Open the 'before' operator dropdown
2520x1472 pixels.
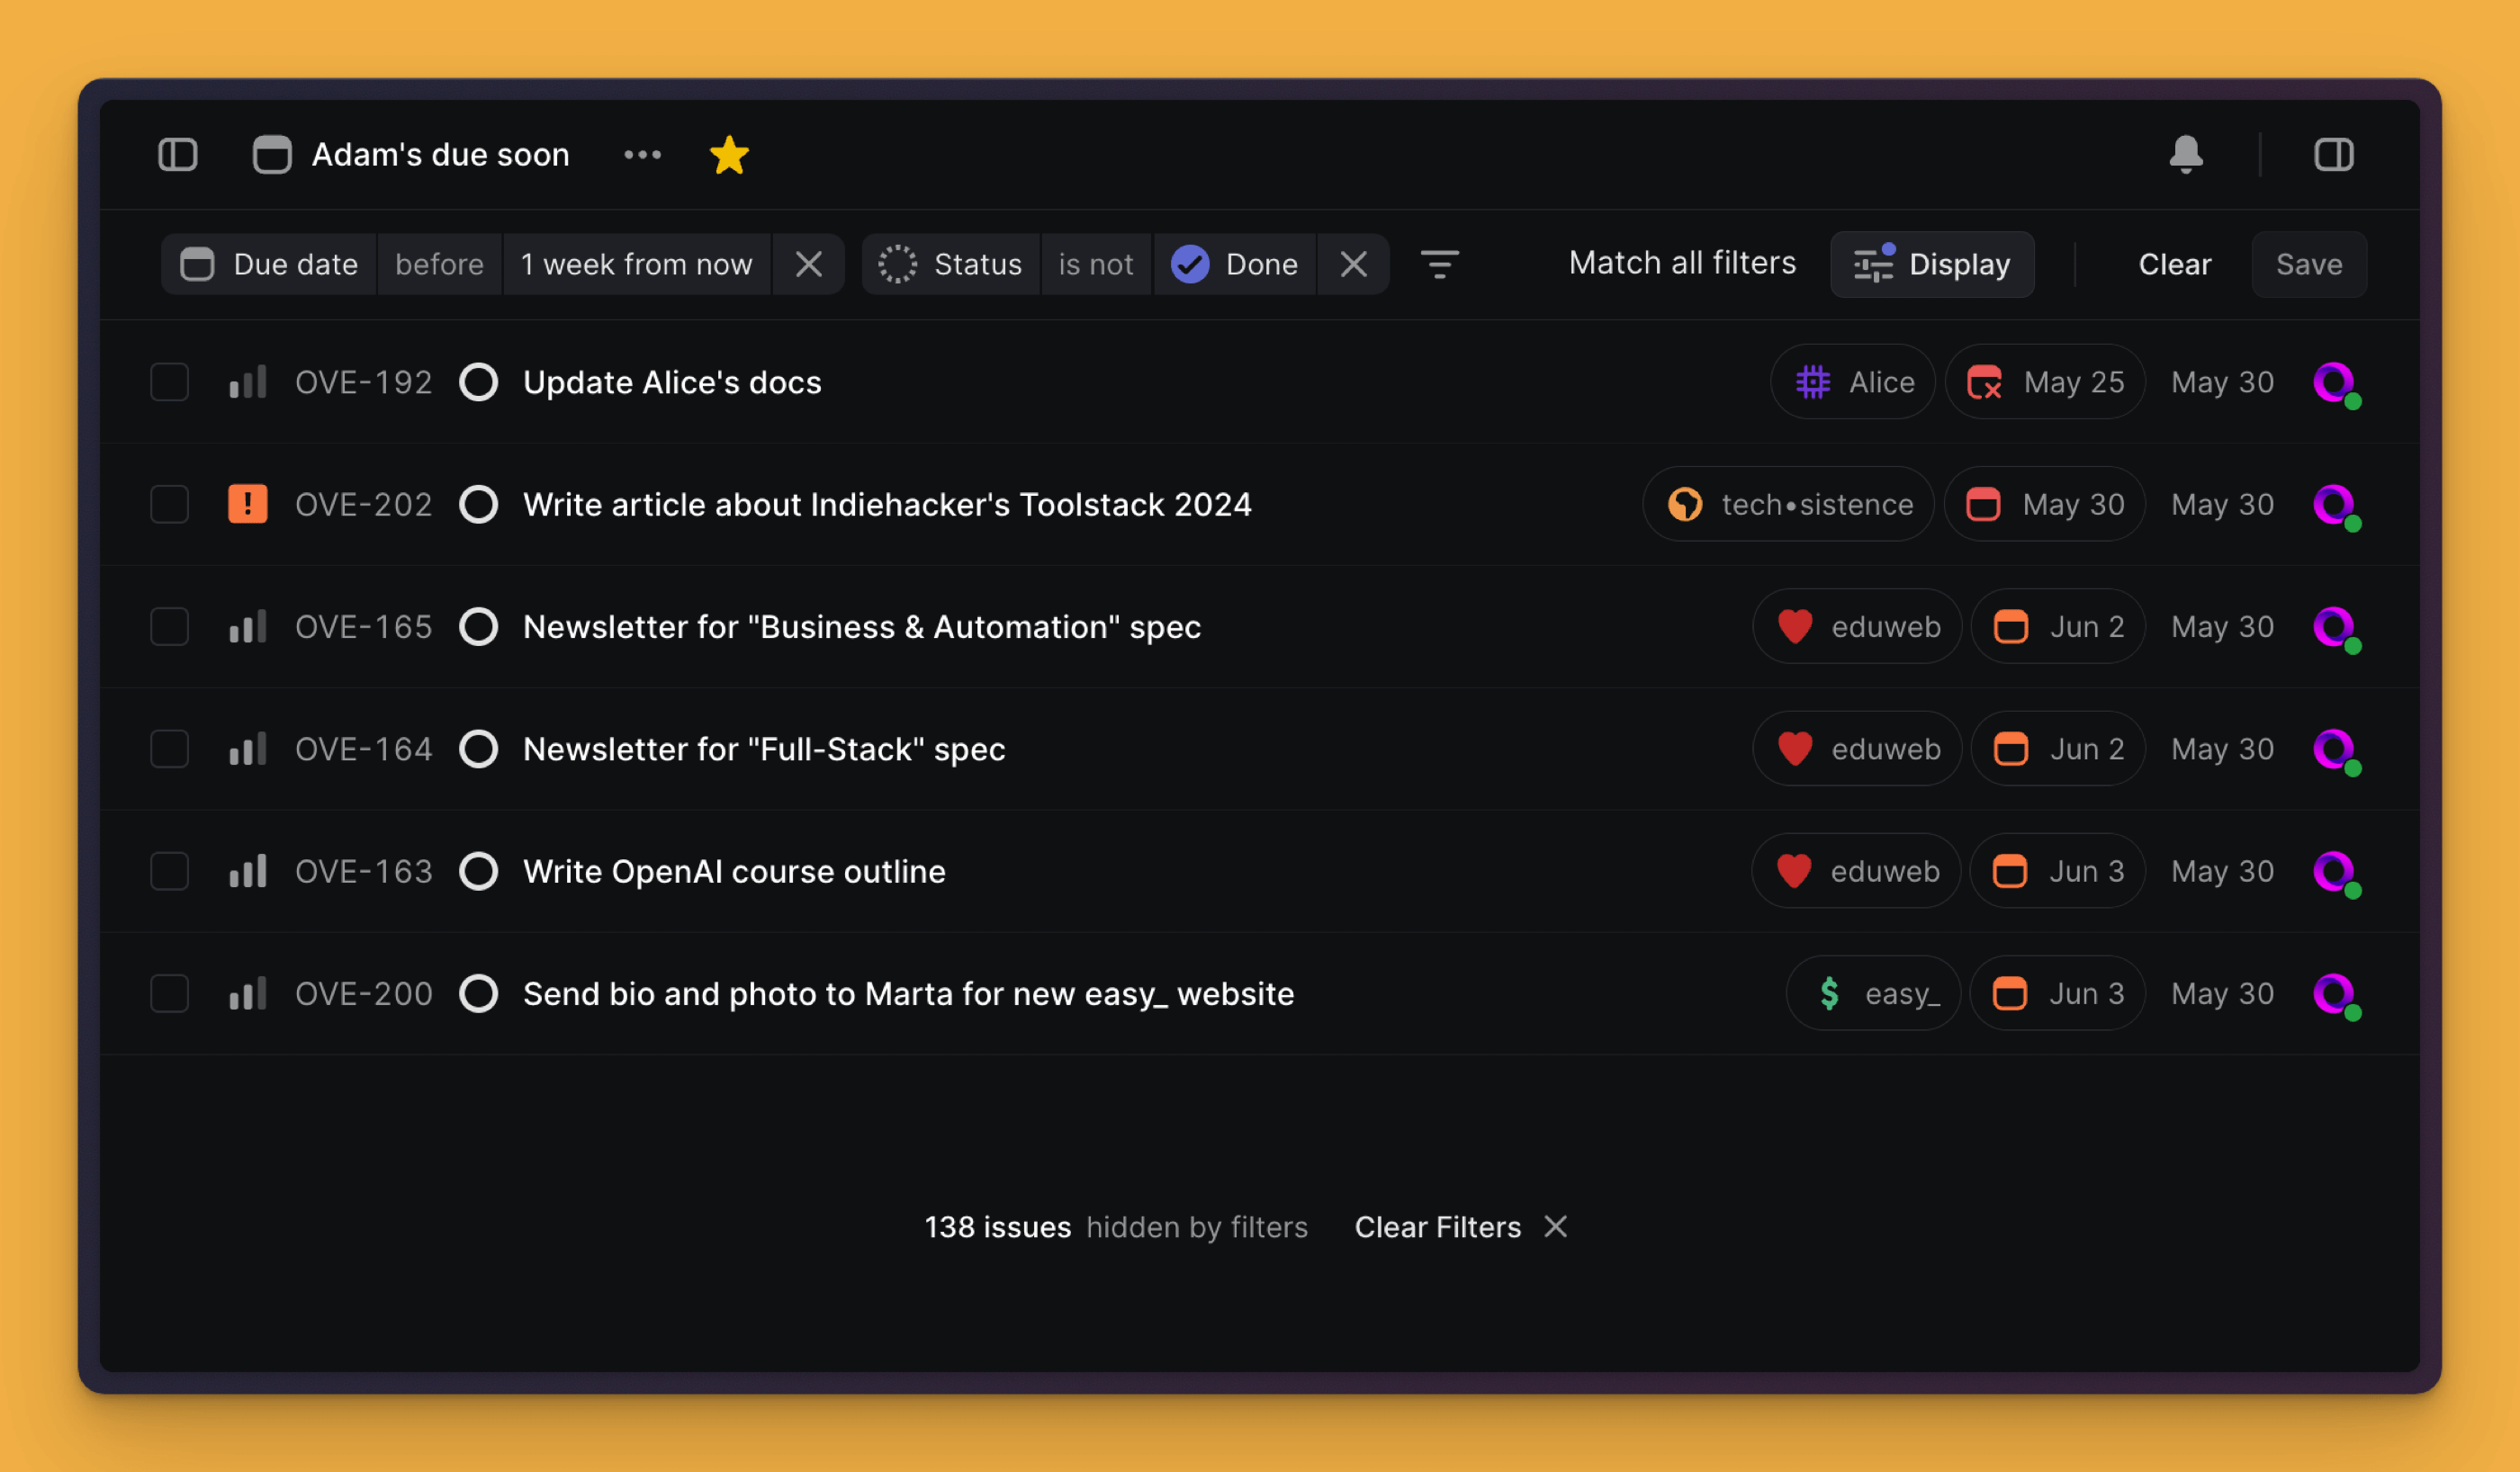pyautogui.click(x=439, y=264)
